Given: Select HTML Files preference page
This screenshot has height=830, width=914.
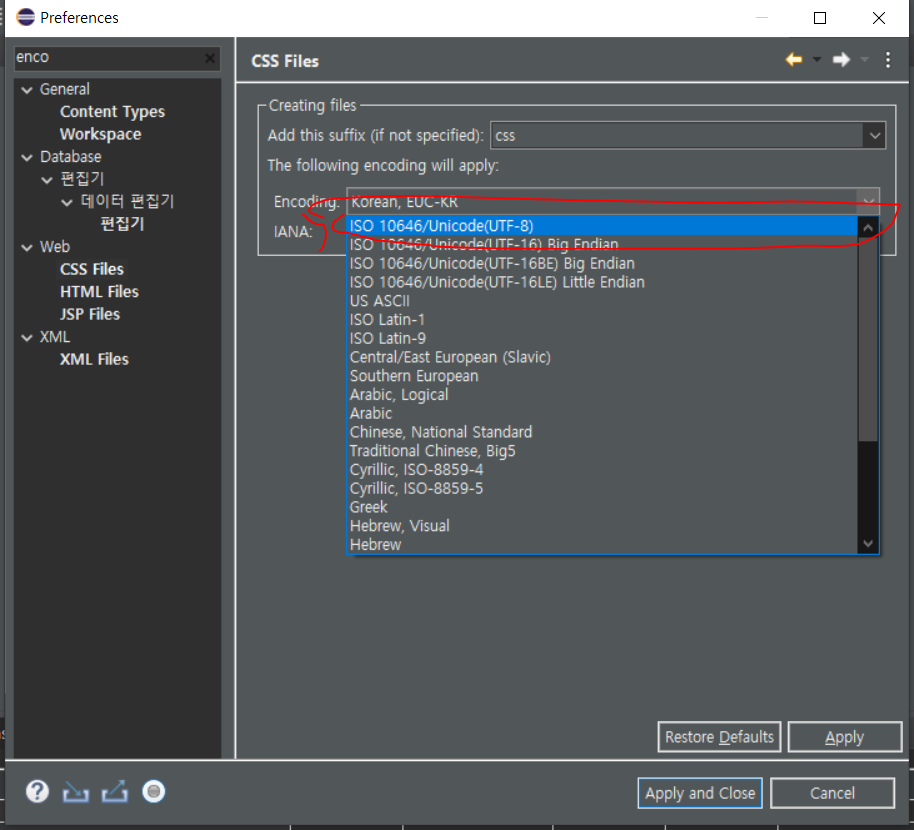Looking at the screenshot, I should point(99,291).
